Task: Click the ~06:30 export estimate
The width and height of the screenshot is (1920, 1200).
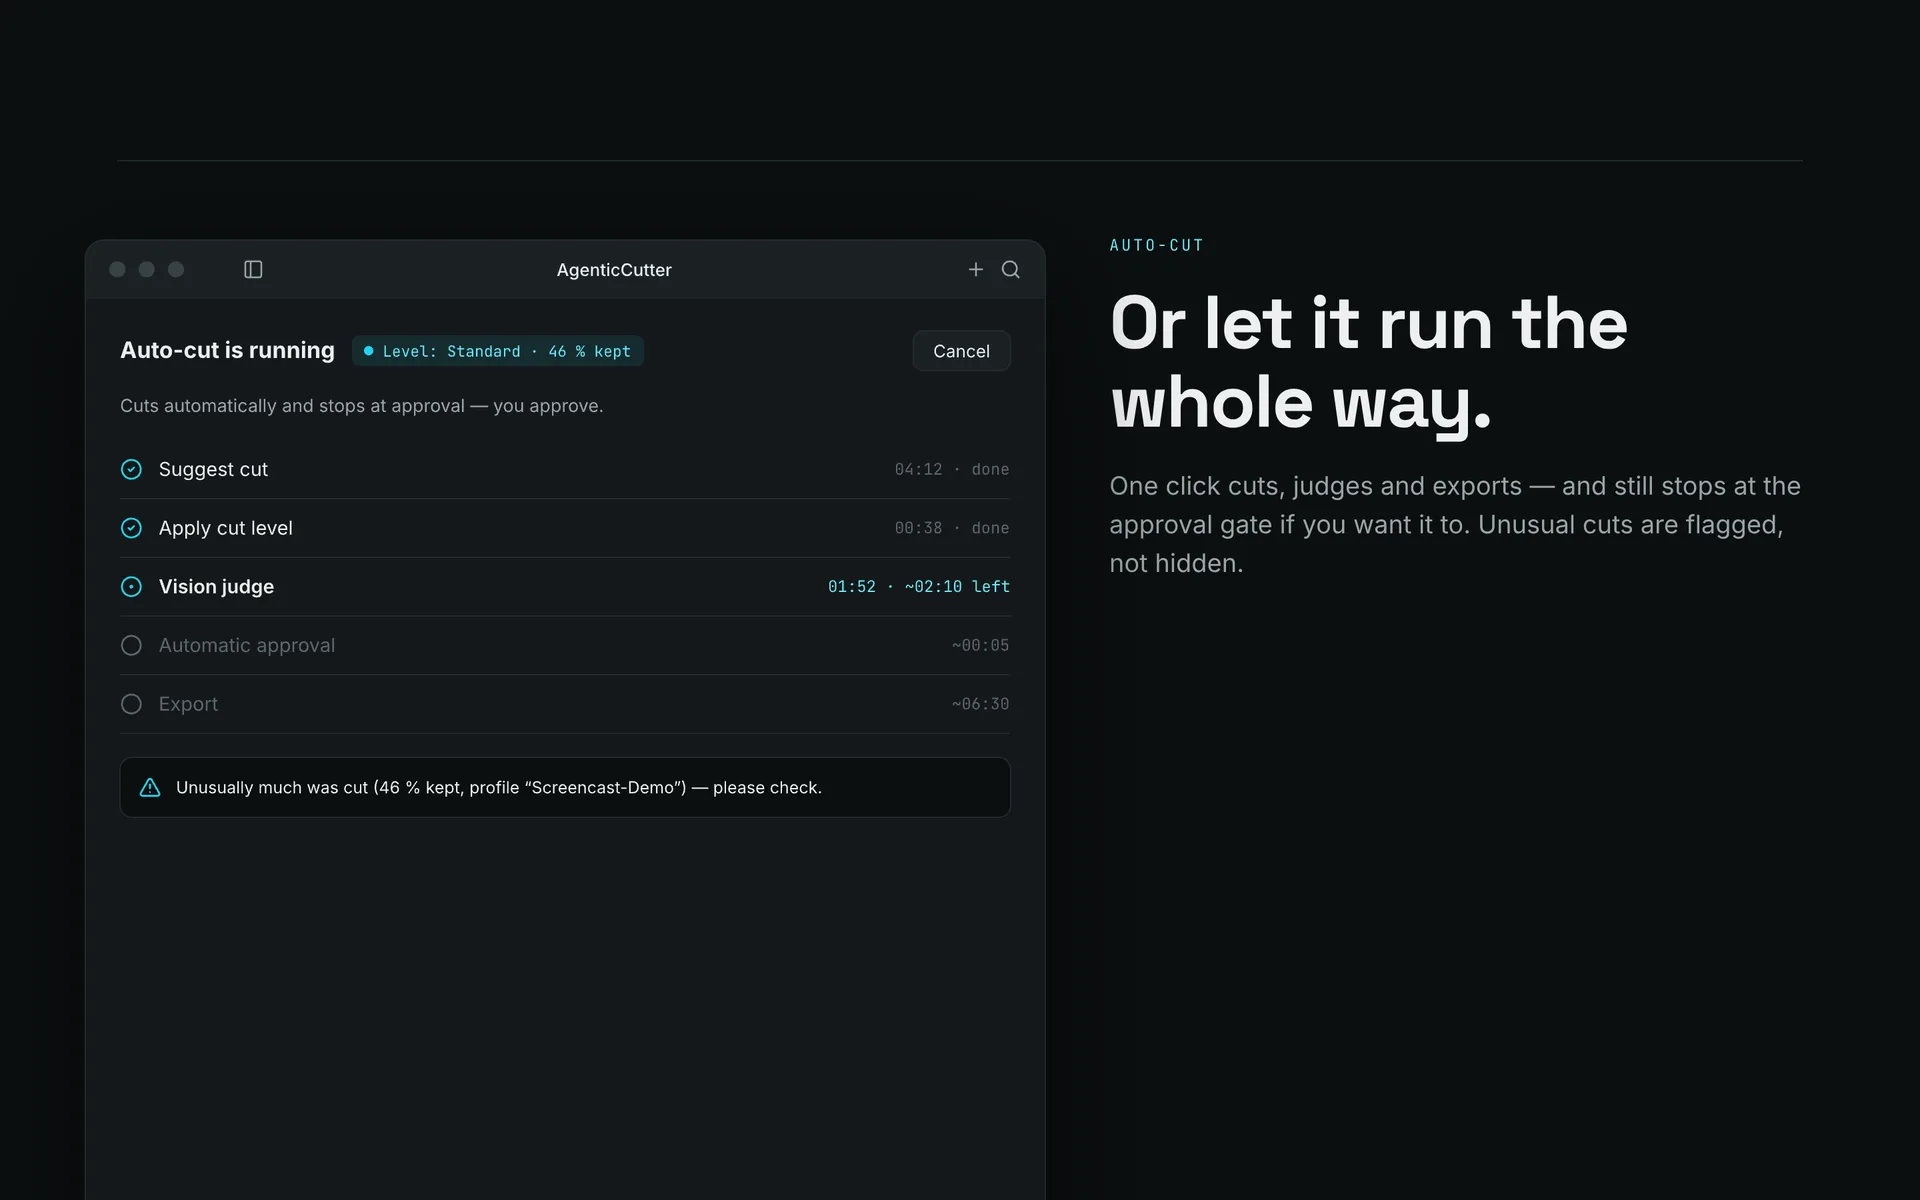Action: [x=981, y=704]
